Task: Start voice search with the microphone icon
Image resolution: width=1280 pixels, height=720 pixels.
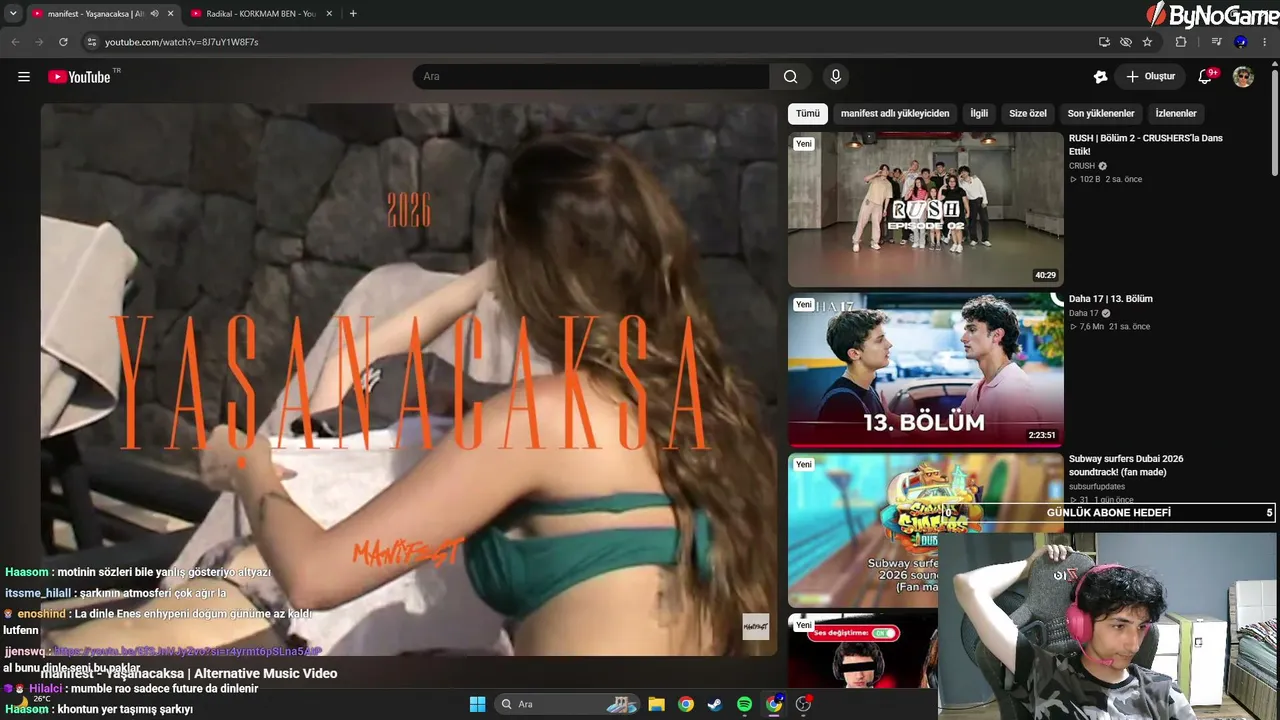Action: point(836,77)
